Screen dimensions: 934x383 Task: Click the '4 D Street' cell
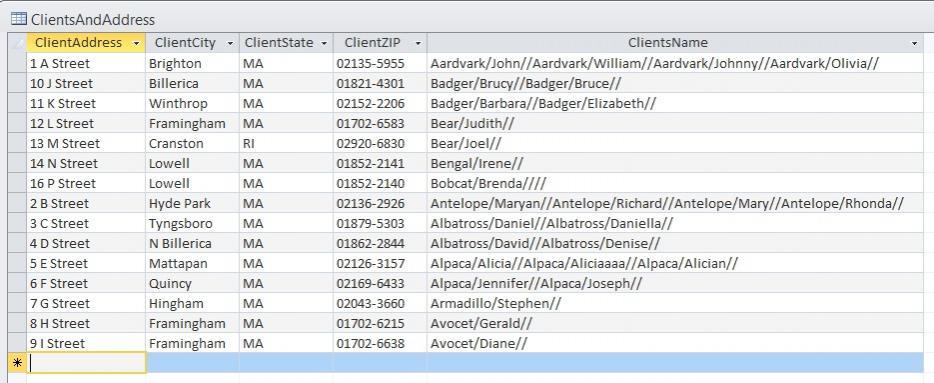pyautogui.click(x=86, y=244)
